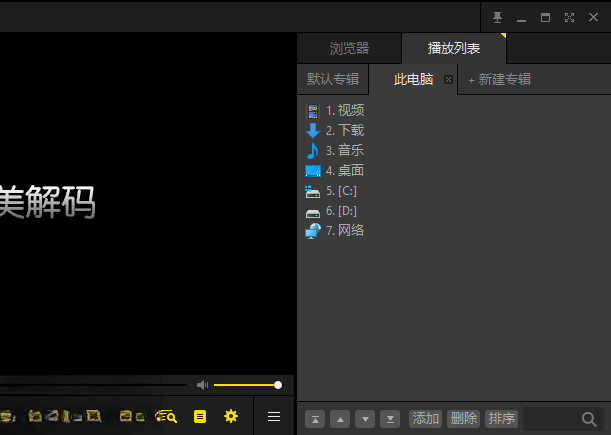The height and width of the screenshot is (435, 611).
Task: Move selected playlist item up one
Action: 340,419
